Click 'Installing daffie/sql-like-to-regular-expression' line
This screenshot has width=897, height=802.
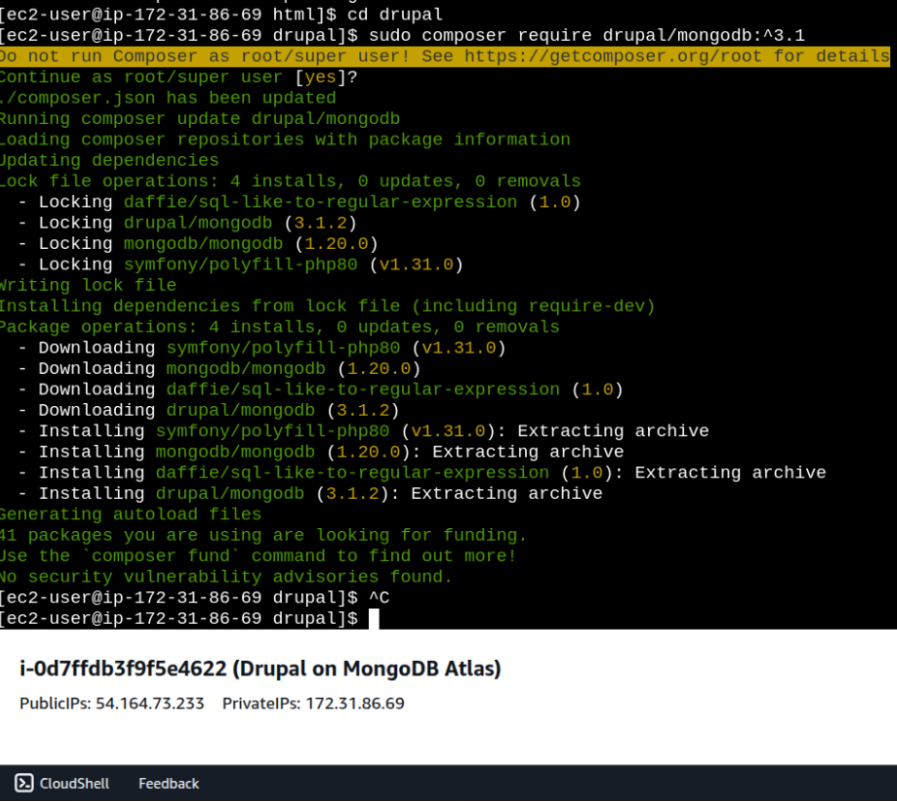422,473
